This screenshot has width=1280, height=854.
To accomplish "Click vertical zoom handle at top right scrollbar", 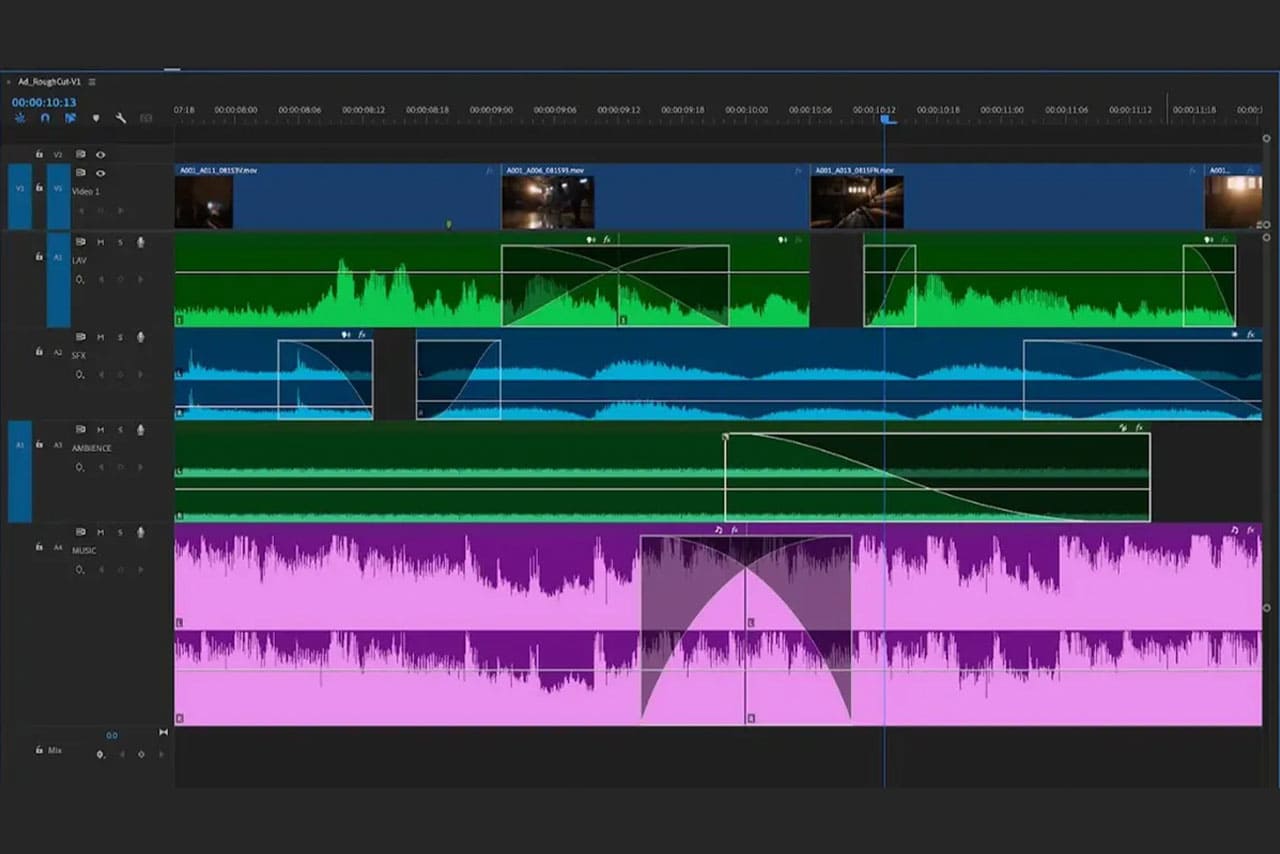I will pos(1266,139).
